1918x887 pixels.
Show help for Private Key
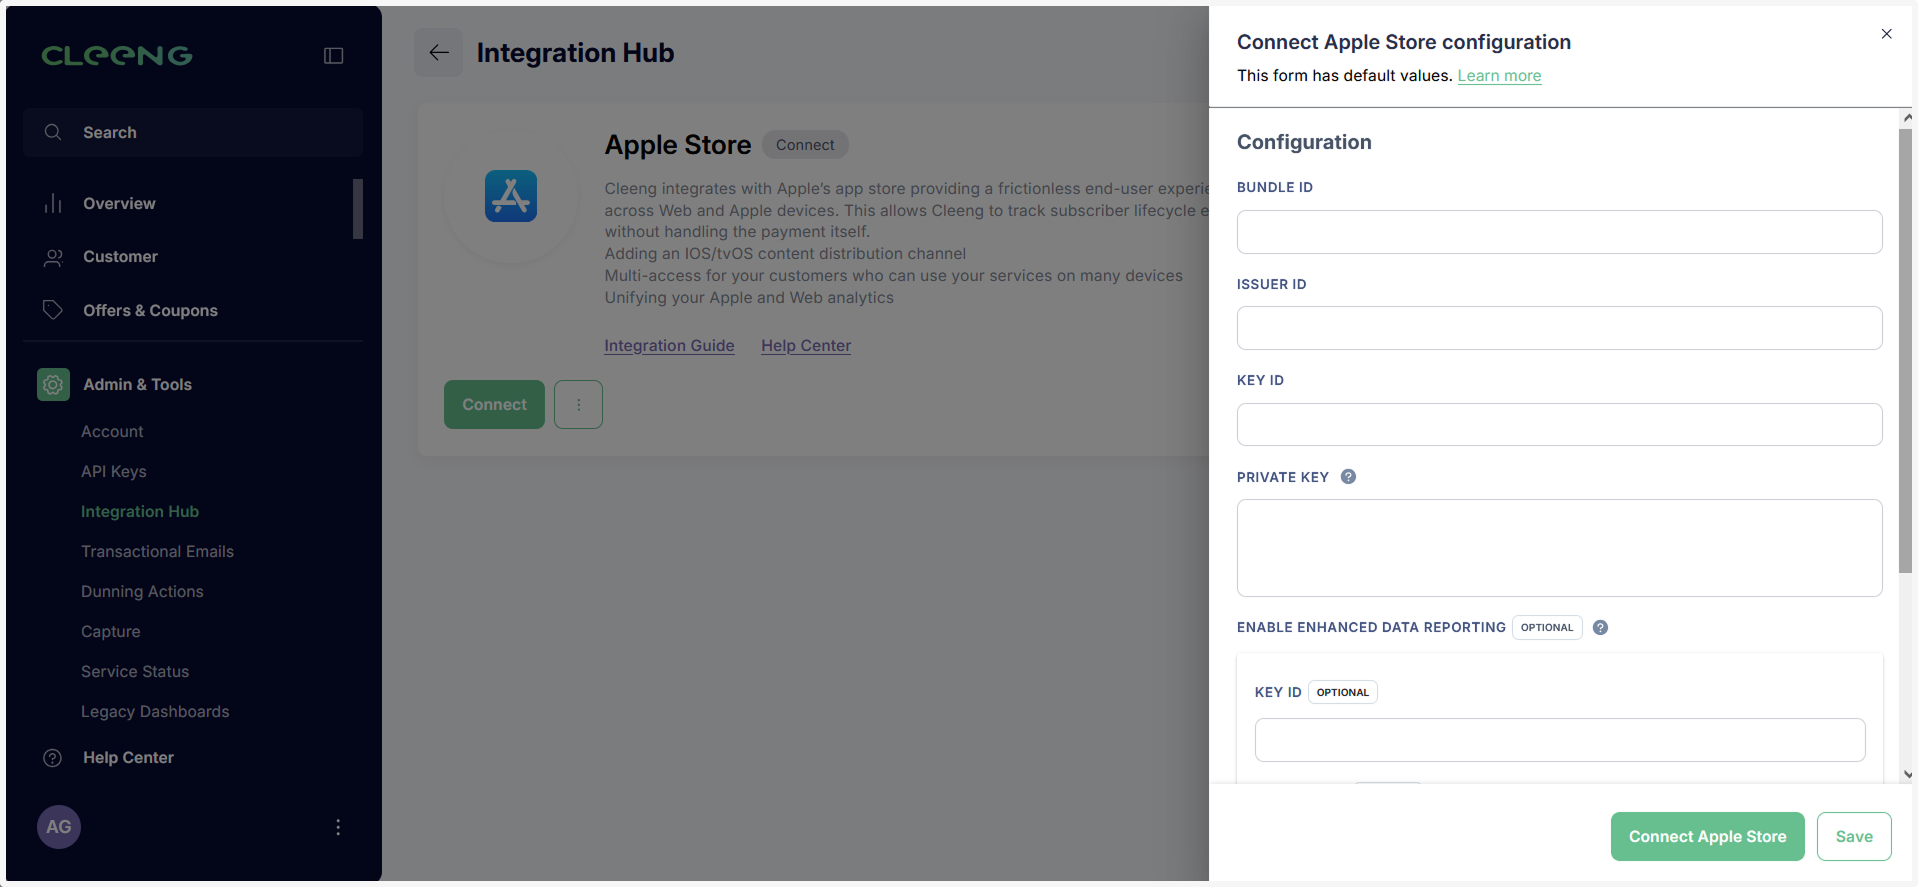pos(1348,477)
